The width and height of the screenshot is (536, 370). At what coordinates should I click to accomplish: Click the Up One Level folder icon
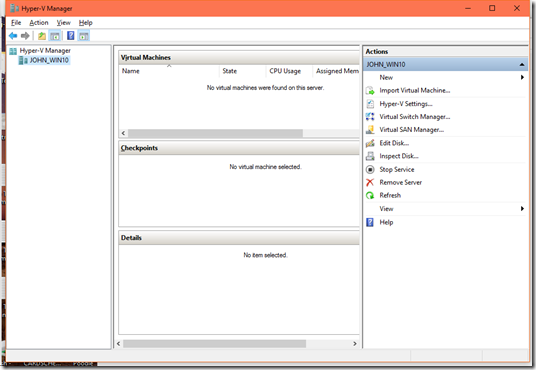tap(42, 36)
